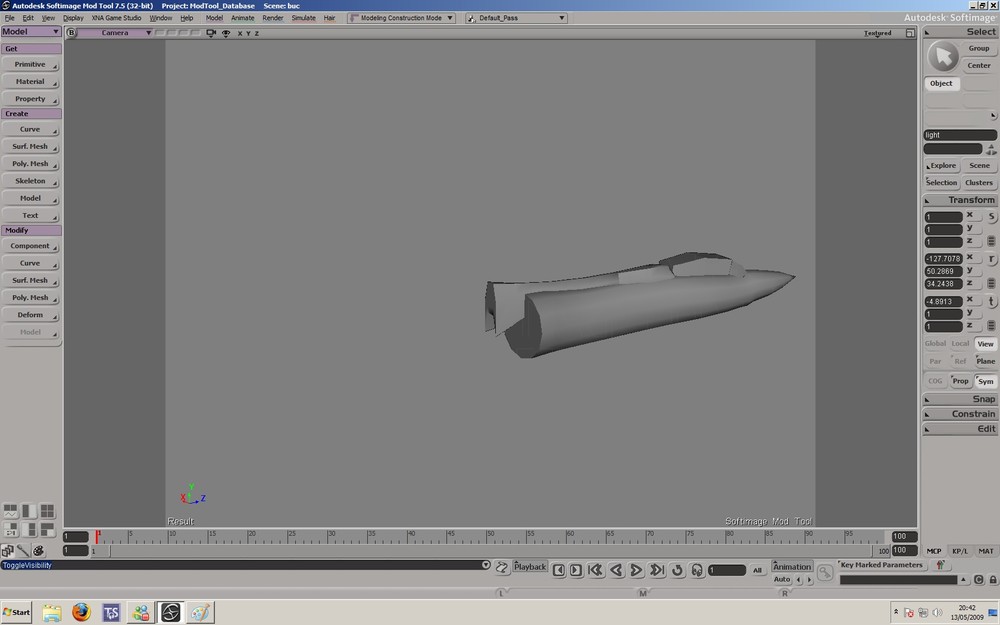Image resolution: width=1000 pixels, height=625 pixels.
Task: Activate the large Select arrow tool
Action: (x=943, y=57)
